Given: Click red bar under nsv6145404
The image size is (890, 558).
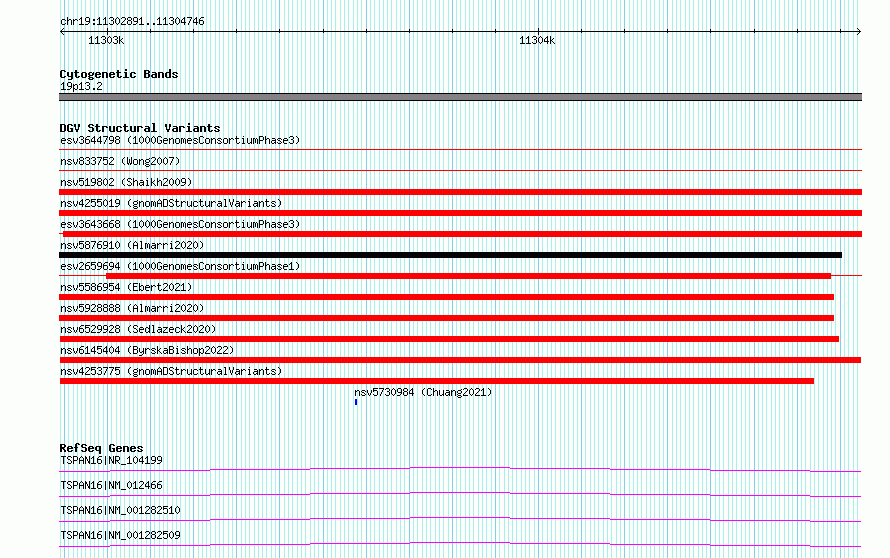Looking at the screenshot, I should pyautogui.click(x=460, y=360).
